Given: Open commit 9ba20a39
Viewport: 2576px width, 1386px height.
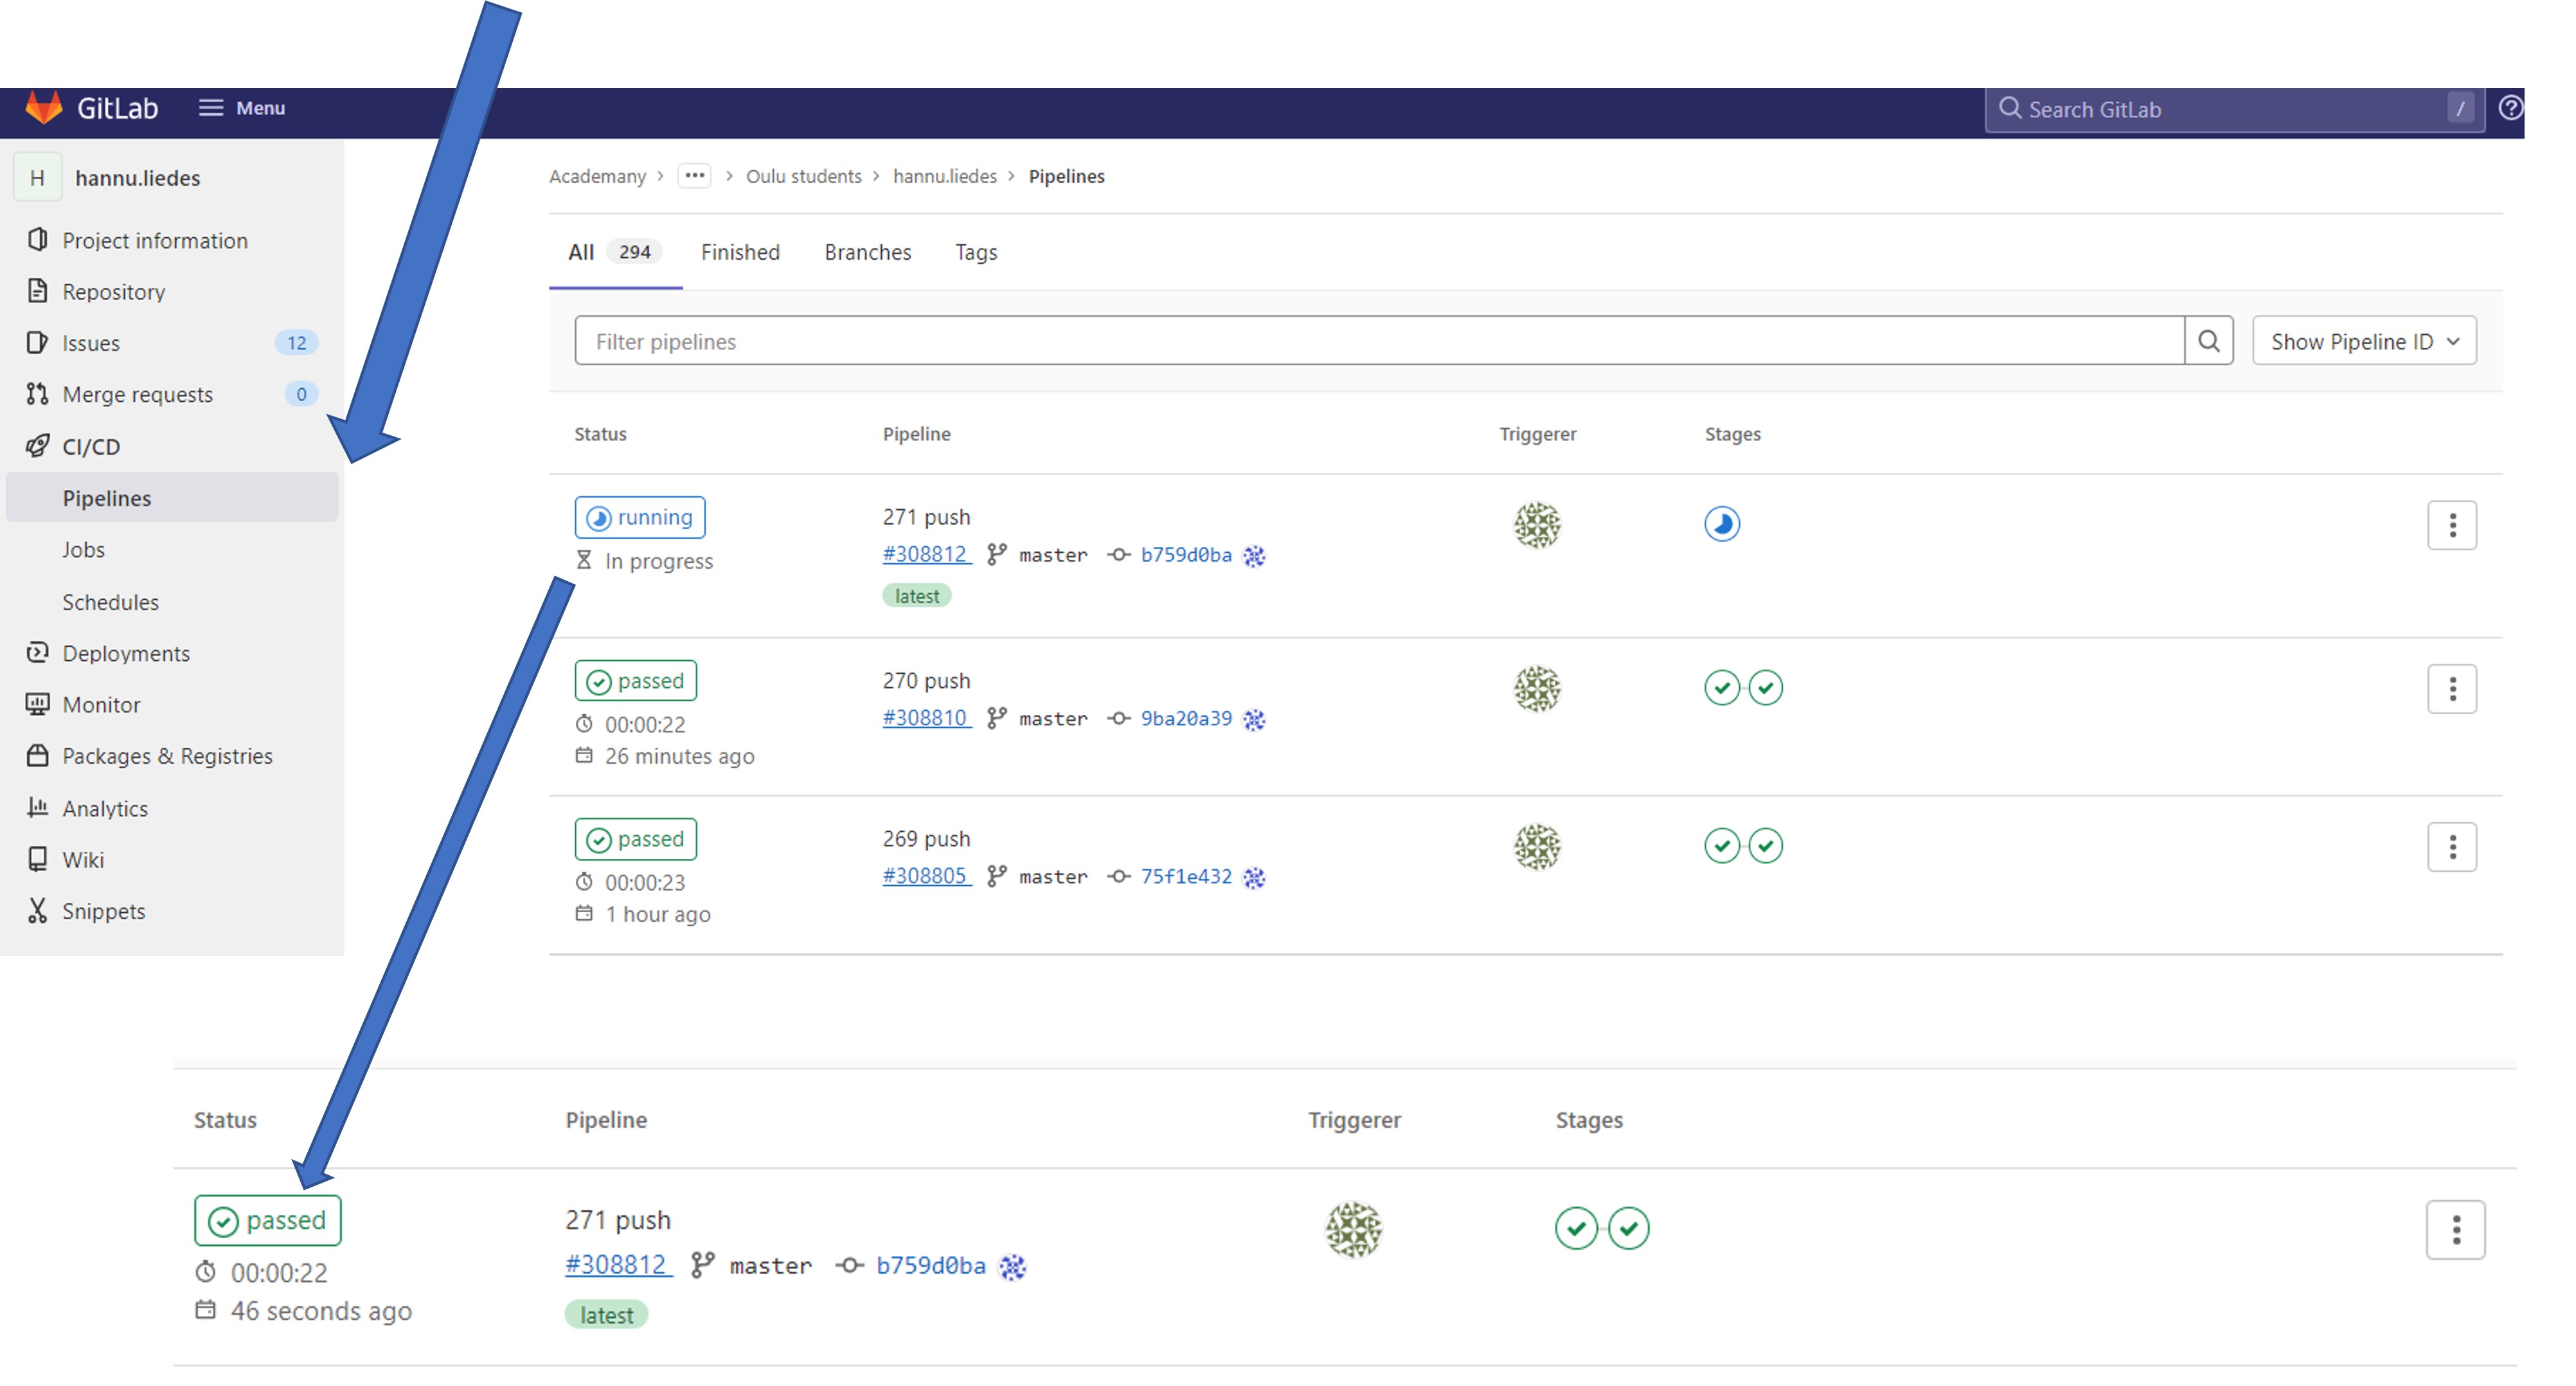Looking at the screenshot, I should [1186, 718].
